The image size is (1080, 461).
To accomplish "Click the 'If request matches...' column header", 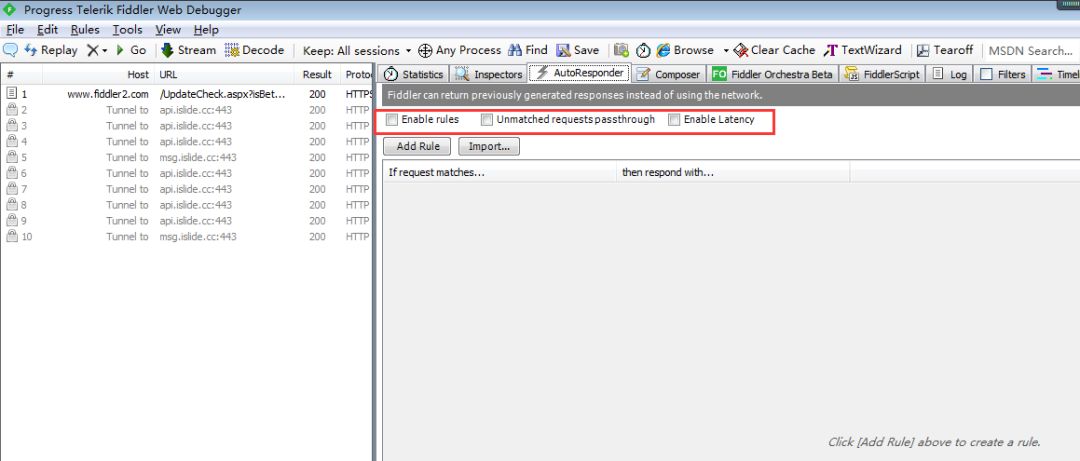I will click(499, 172).
